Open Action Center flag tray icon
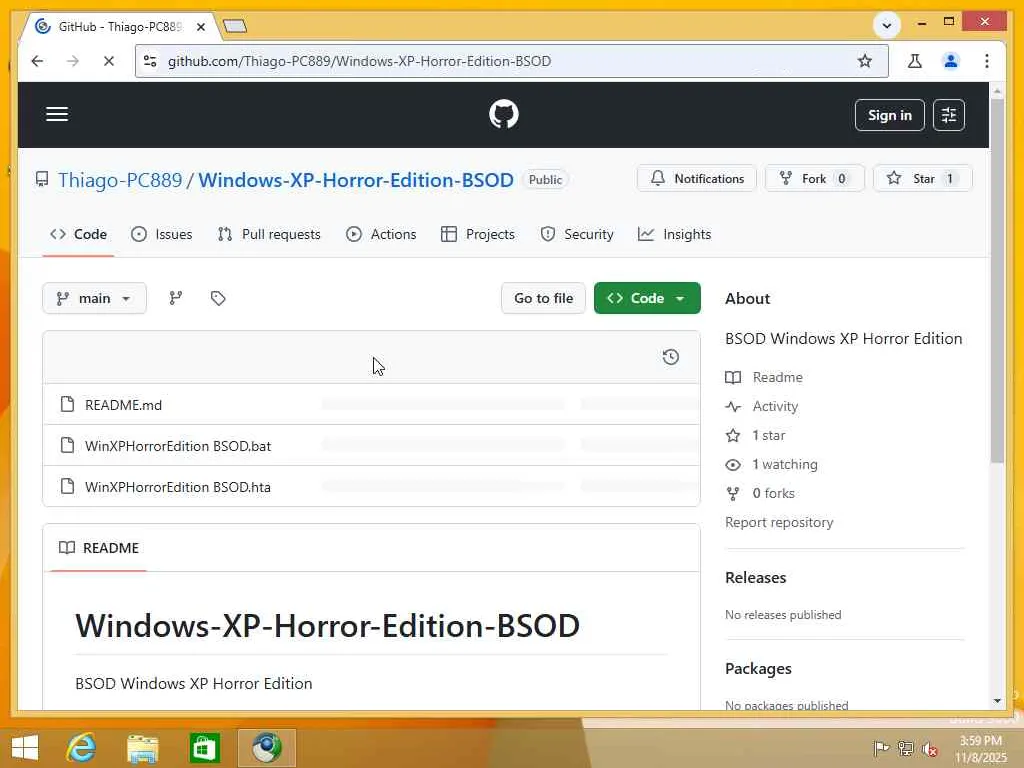1024x768 pixels. point(881,748)
